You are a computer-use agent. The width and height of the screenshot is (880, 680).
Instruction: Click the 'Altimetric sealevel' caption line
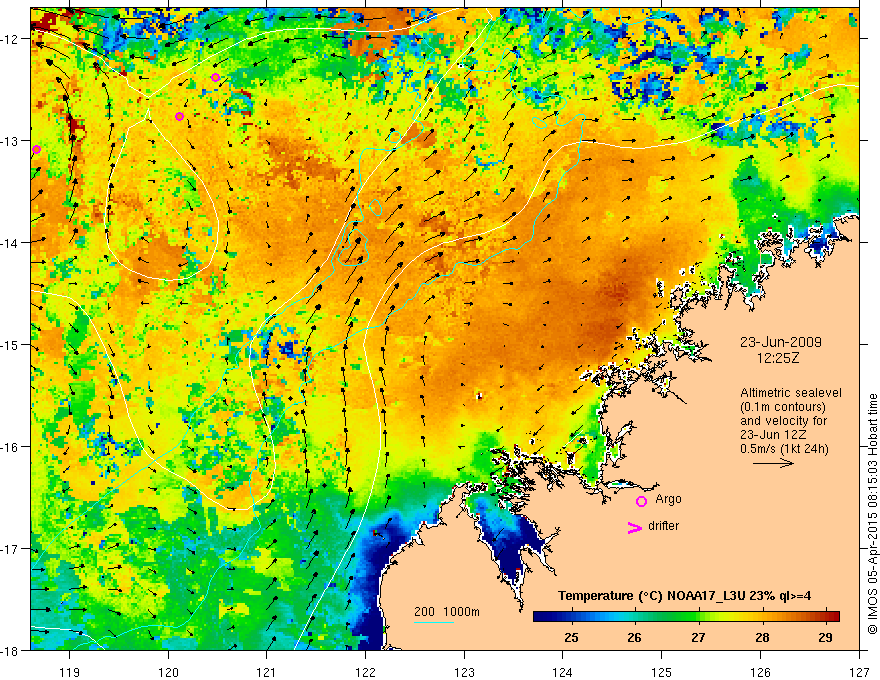point(791,393)
